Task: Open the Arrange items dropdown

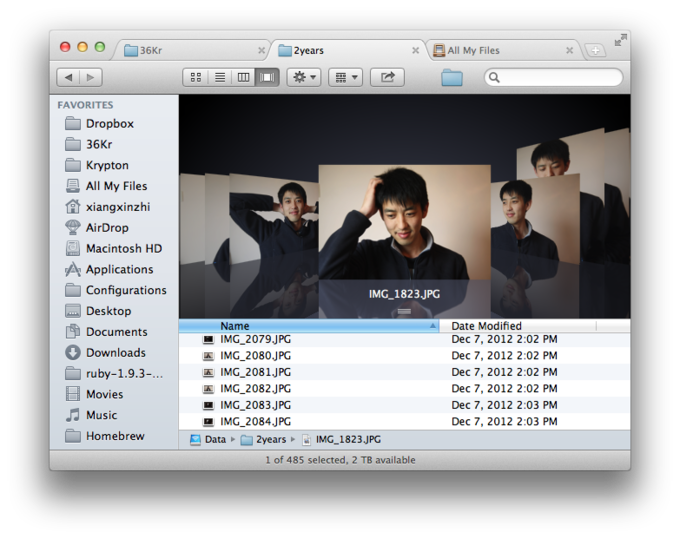Action: click(x=346, y=78)
